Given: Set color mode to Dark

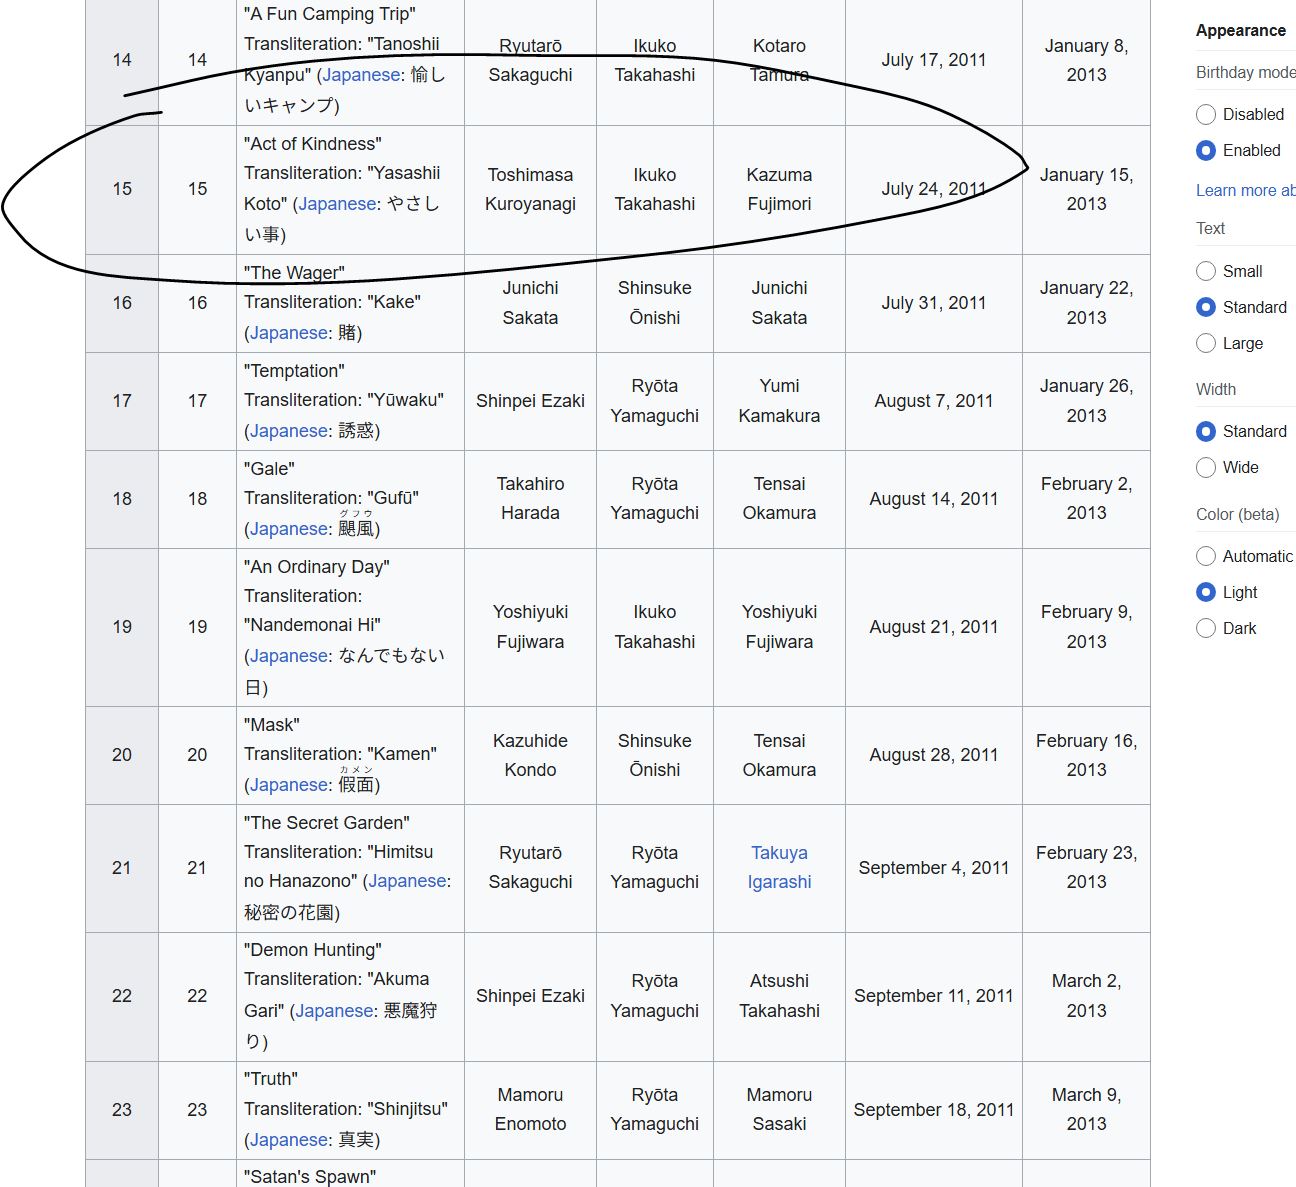Looking at the screenshot, I should [1206, 628].
